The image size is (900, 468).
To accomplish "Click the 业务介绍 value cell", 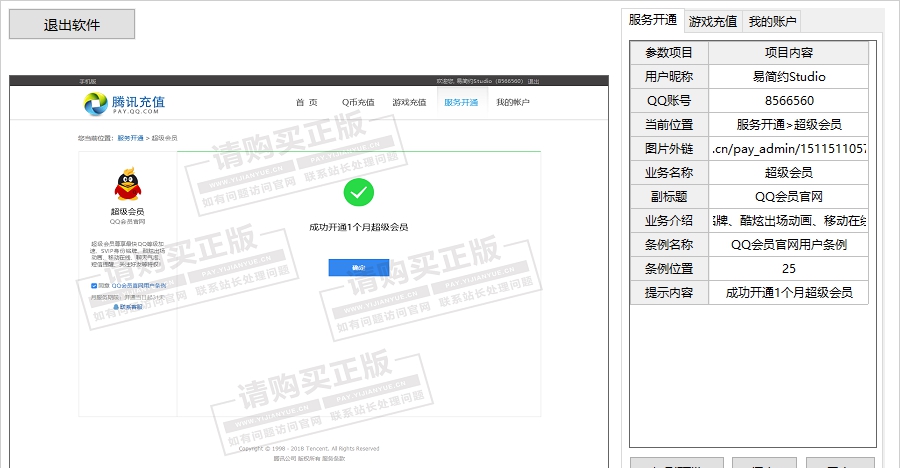I will point(789,221).
